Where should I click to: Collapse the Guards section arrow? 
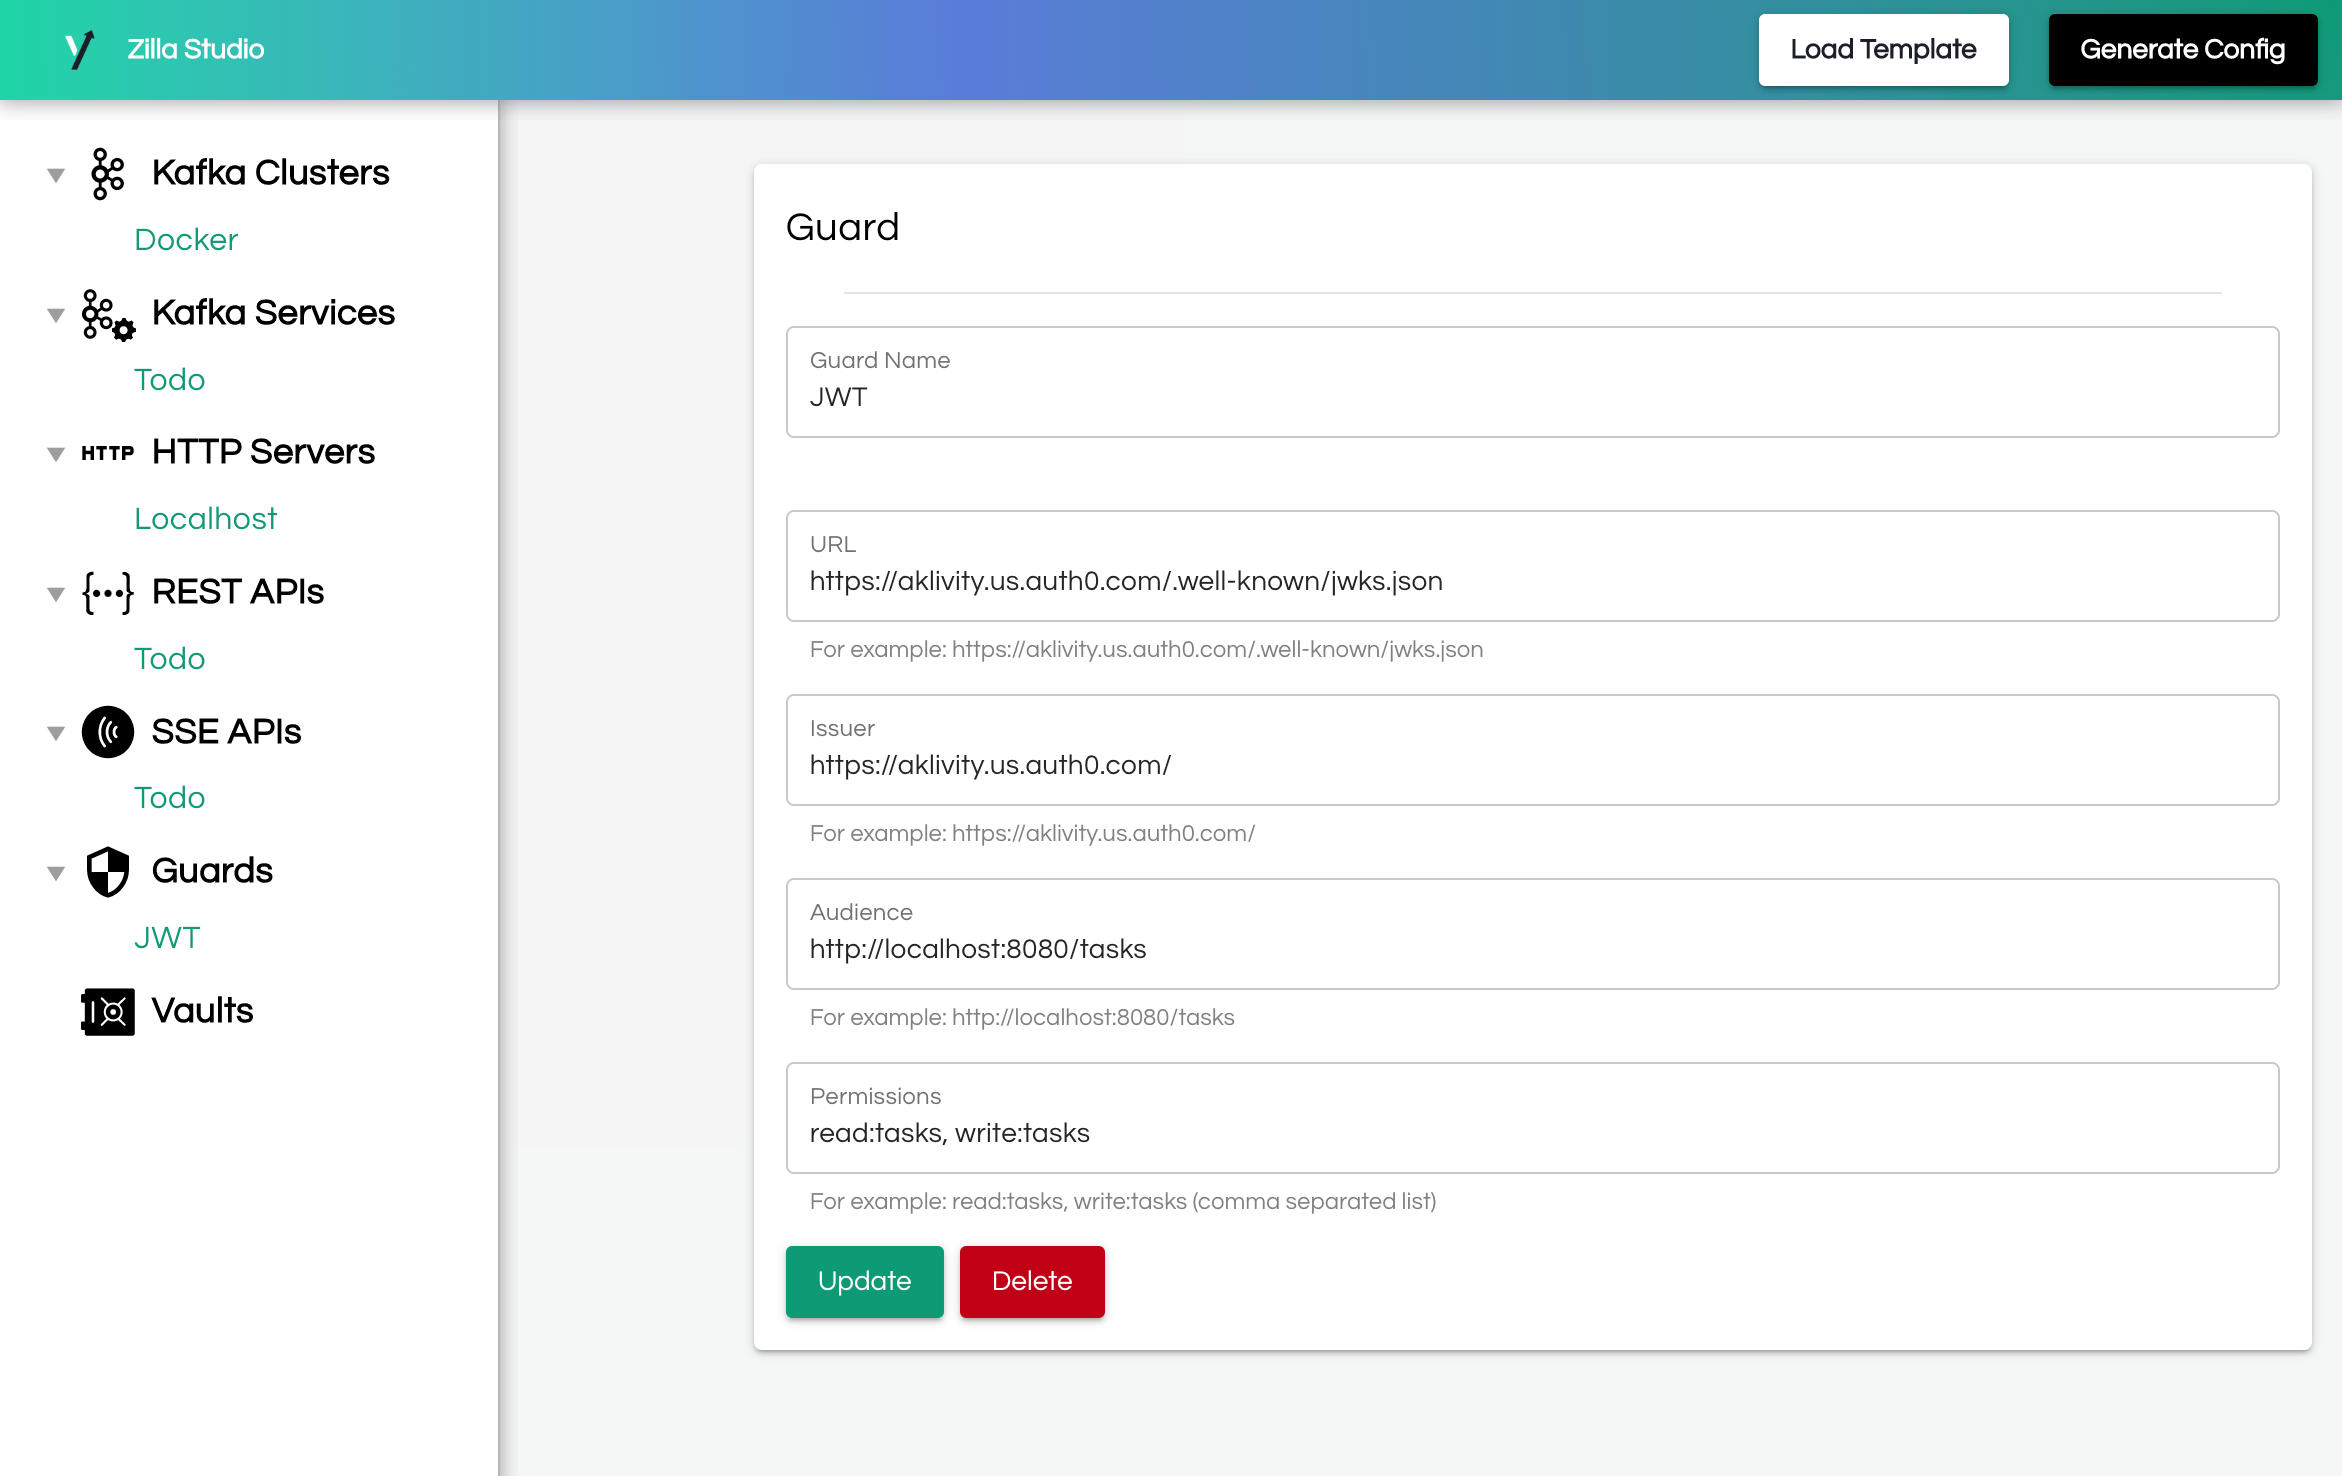[56, 873]
